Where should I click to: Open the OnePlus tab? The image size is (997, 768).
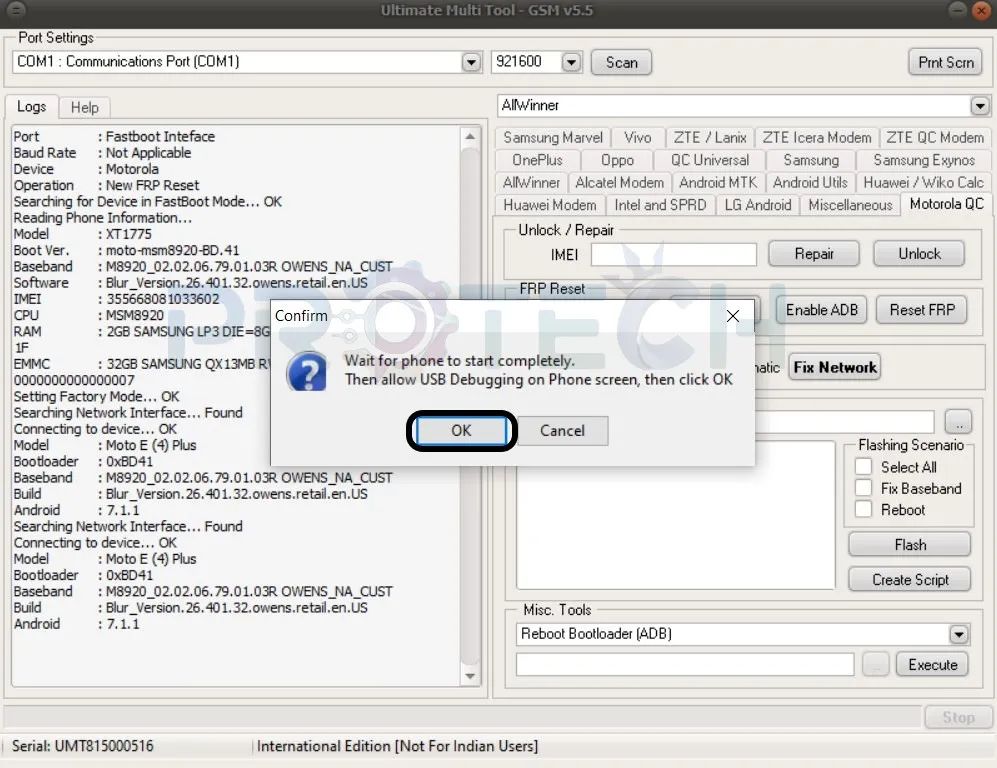537,160
